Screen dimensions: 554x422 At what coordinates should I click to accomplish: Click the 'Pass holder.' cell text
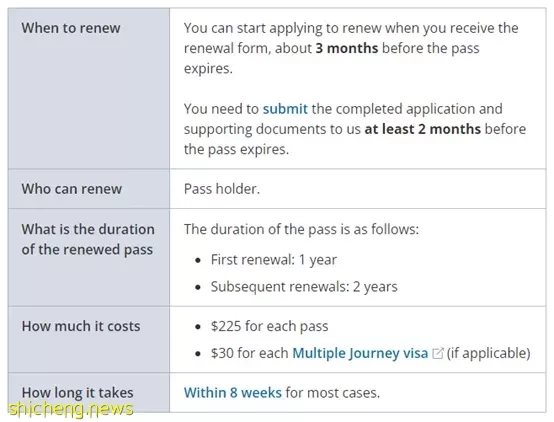pyautogui.click(x=222, y=189)
